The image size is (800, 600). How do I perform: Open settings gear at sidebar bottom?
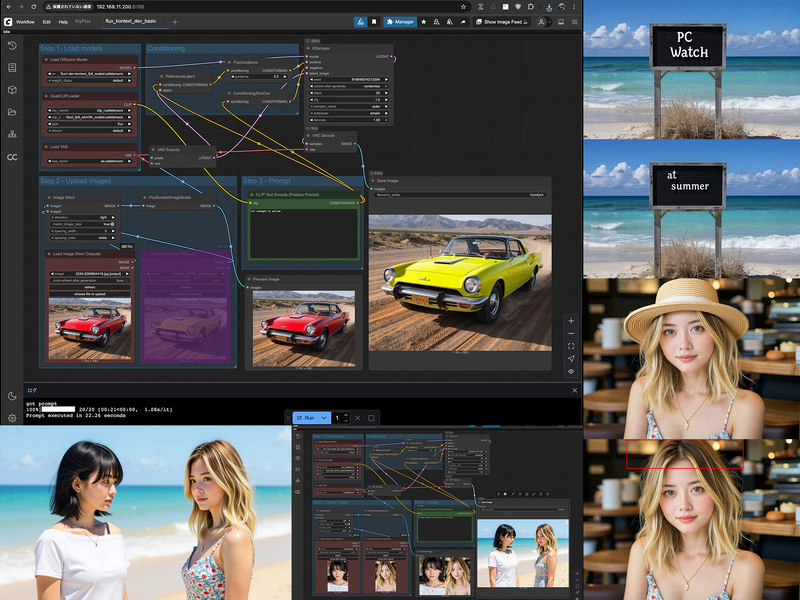(x=12, y=418)
